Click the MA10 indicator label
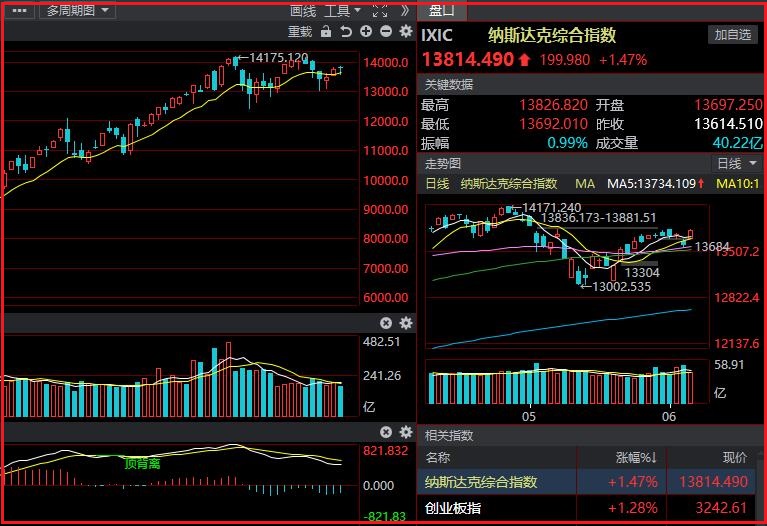This screenshot has width=767, height=526. click(738, 184)
